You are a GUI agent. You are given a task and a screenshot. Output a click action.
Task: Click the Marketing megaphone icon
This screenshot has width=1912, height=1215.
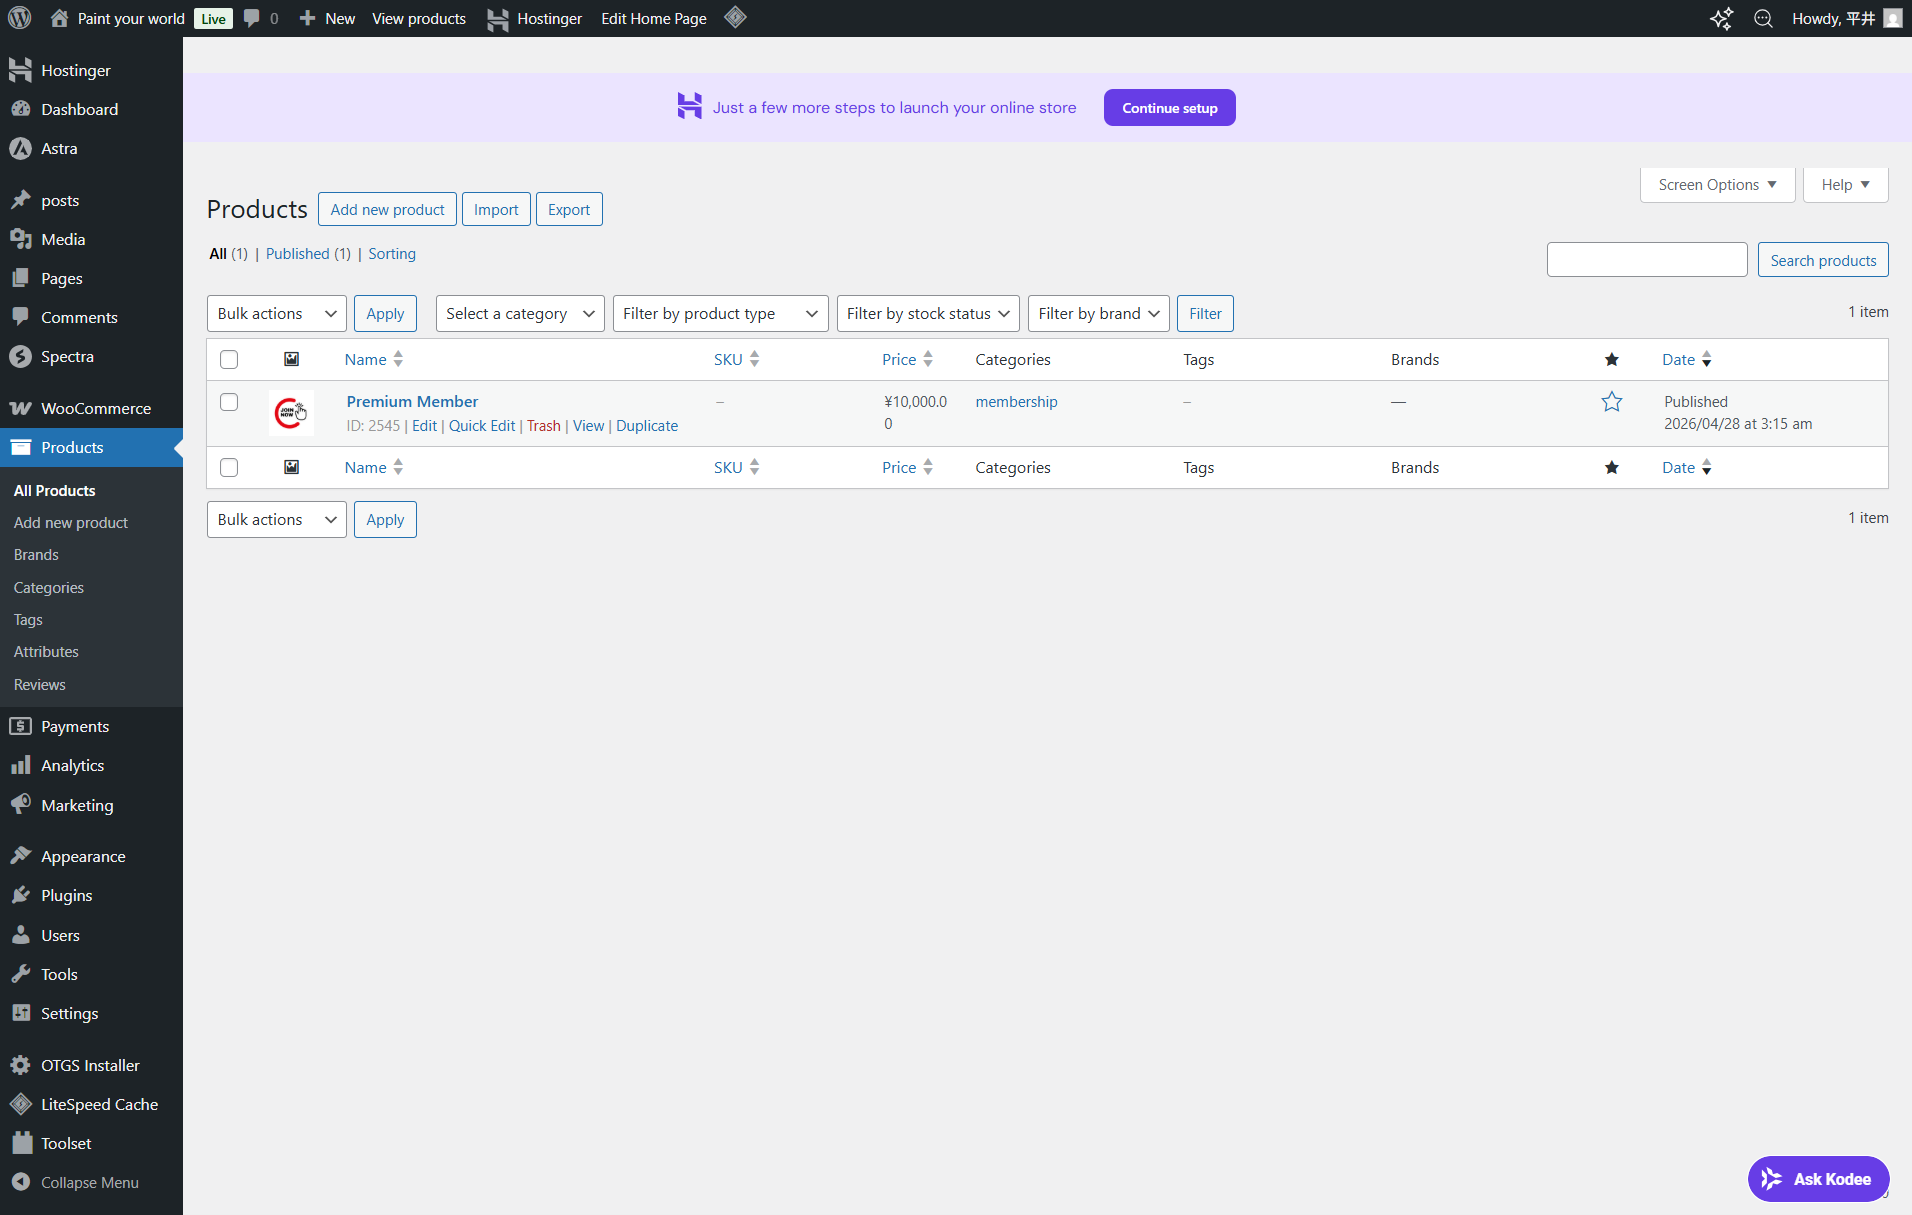click(x=20, y=805)
